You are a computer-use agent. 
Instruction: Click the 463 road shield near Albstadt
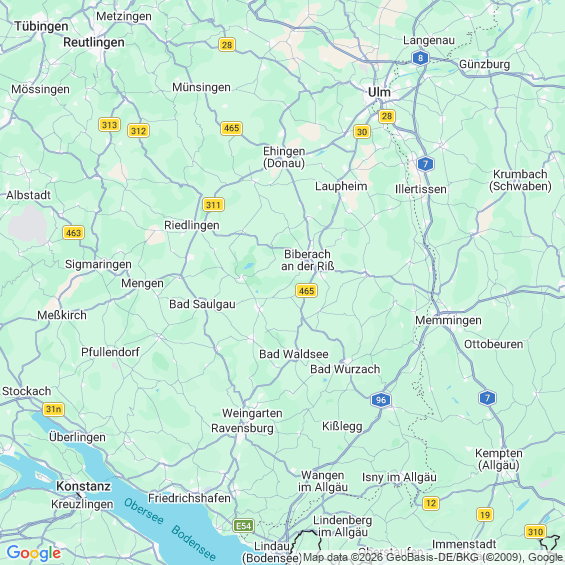pos(74,233)
